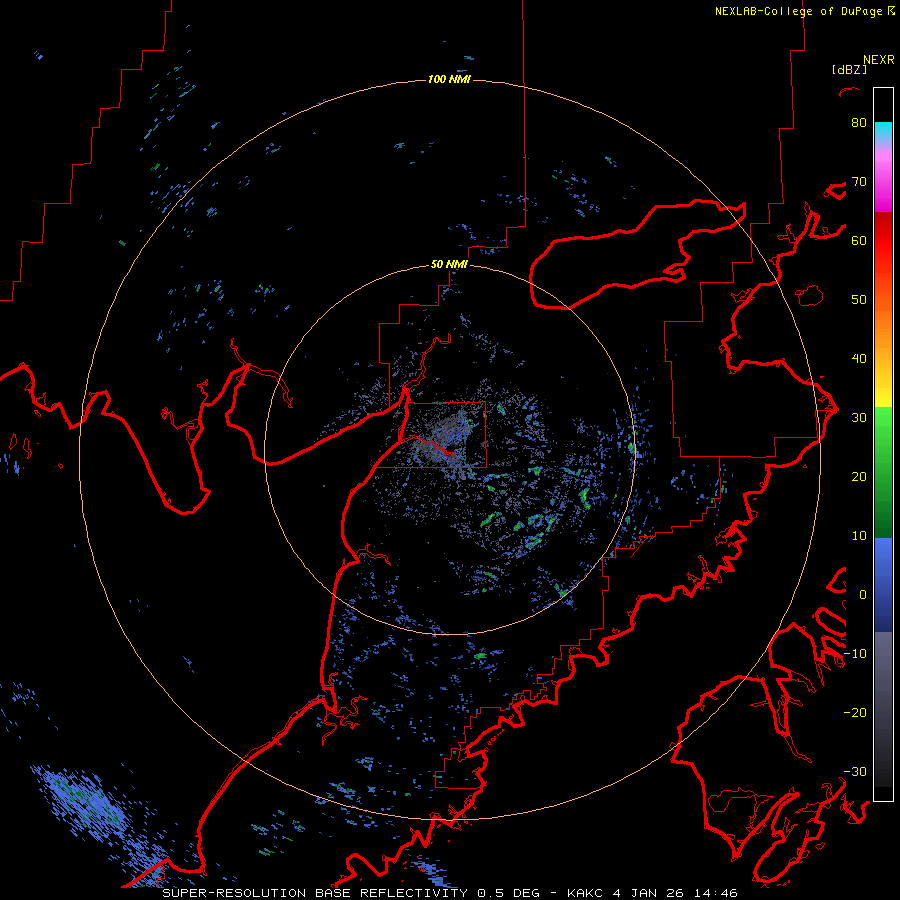Click the 14:46 time stamp in caption
The height and width of the screenshot is (900, 900).
715,893
